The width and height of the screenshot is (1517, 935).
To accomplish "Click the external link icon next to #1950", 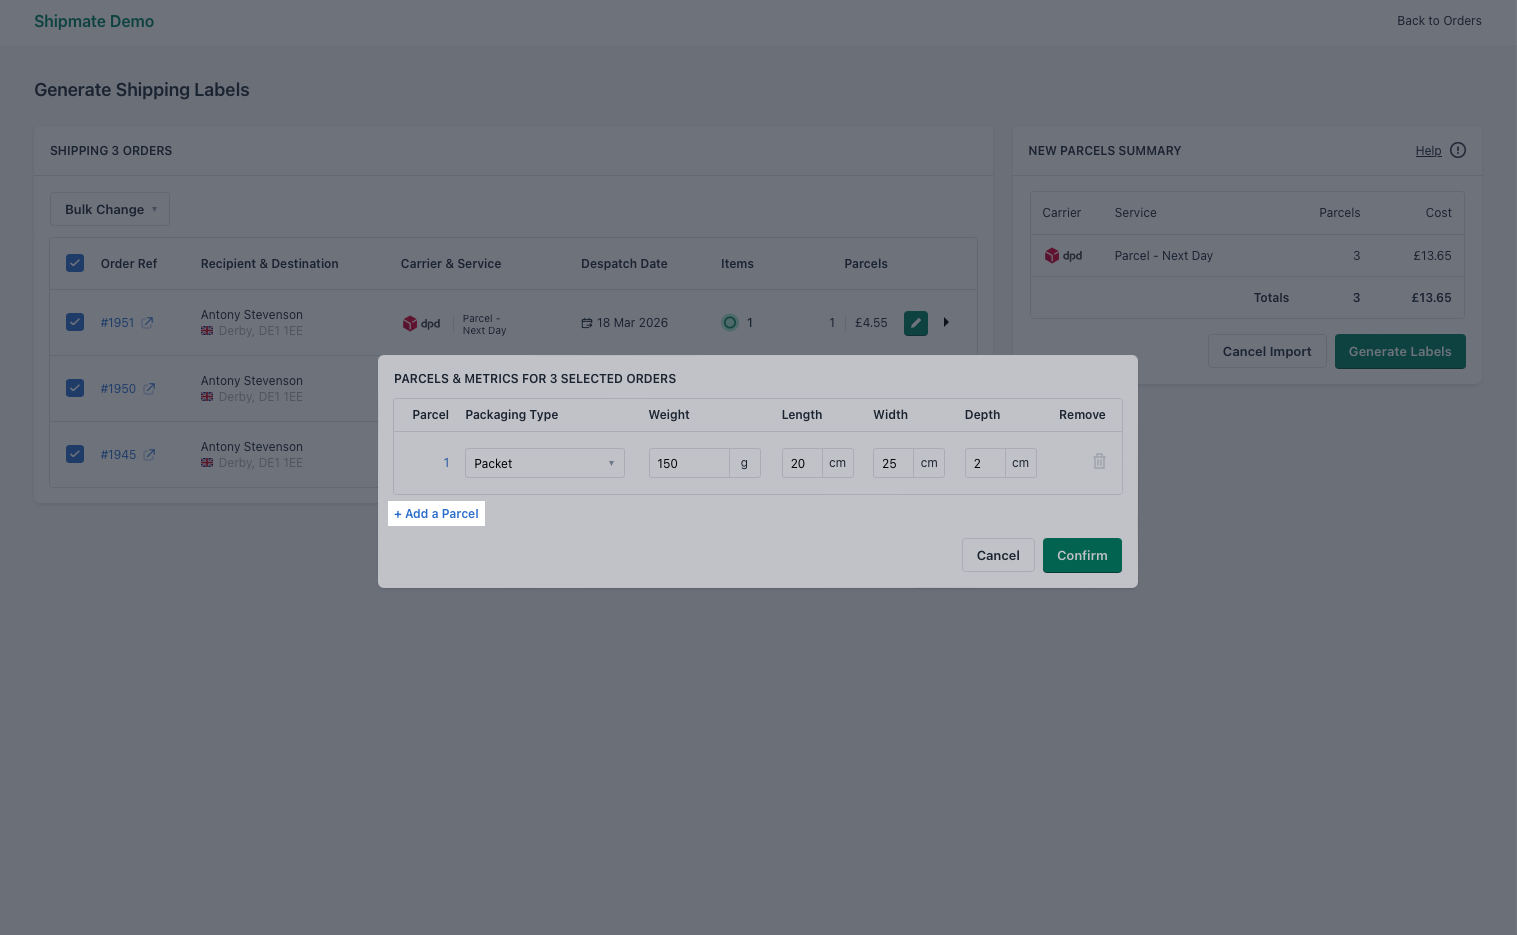I will pos(150,388).
